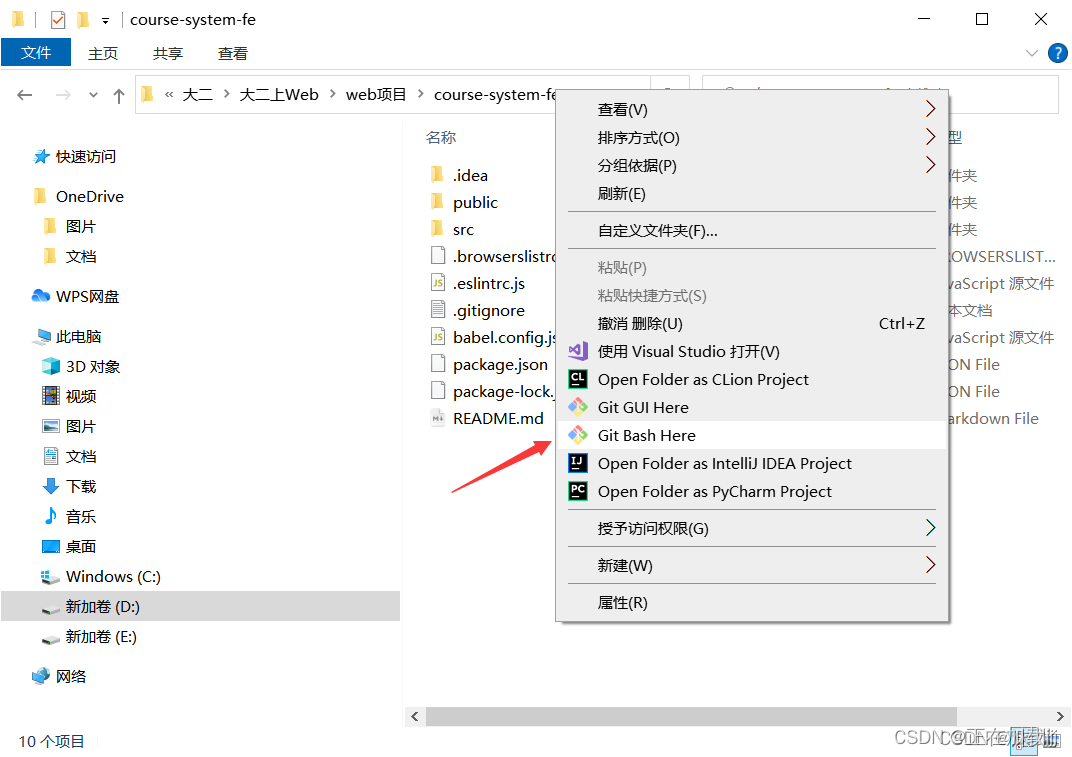Select Git GUI Here menu entry
1072x757 pixels.
click(x=751, y=407)
